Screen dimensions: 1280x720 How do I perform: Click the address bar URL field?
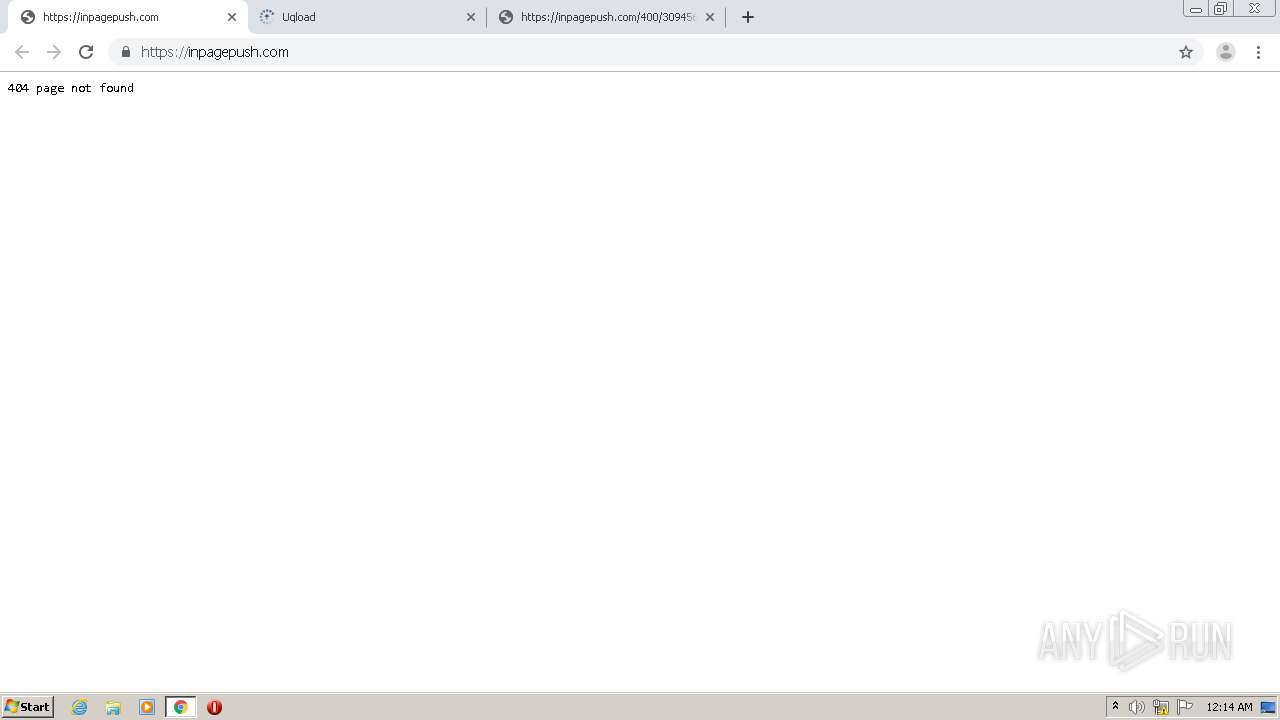pyautogui.click(x=655, y=52)
